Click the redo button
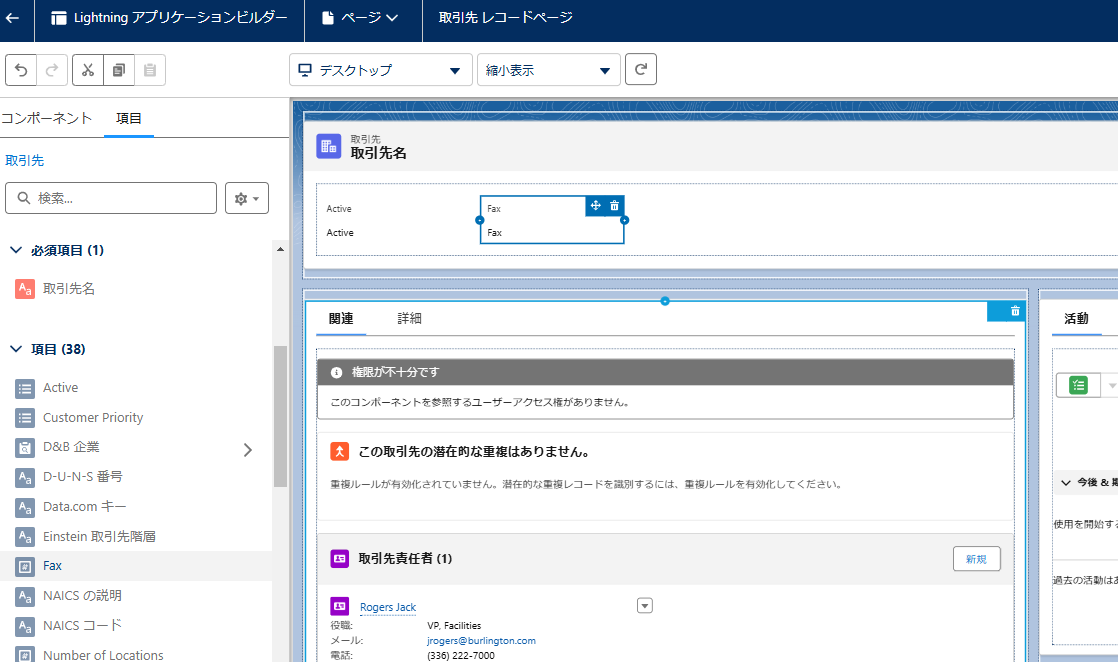This screenshot has height=662, width=1118. coord(52,70)
